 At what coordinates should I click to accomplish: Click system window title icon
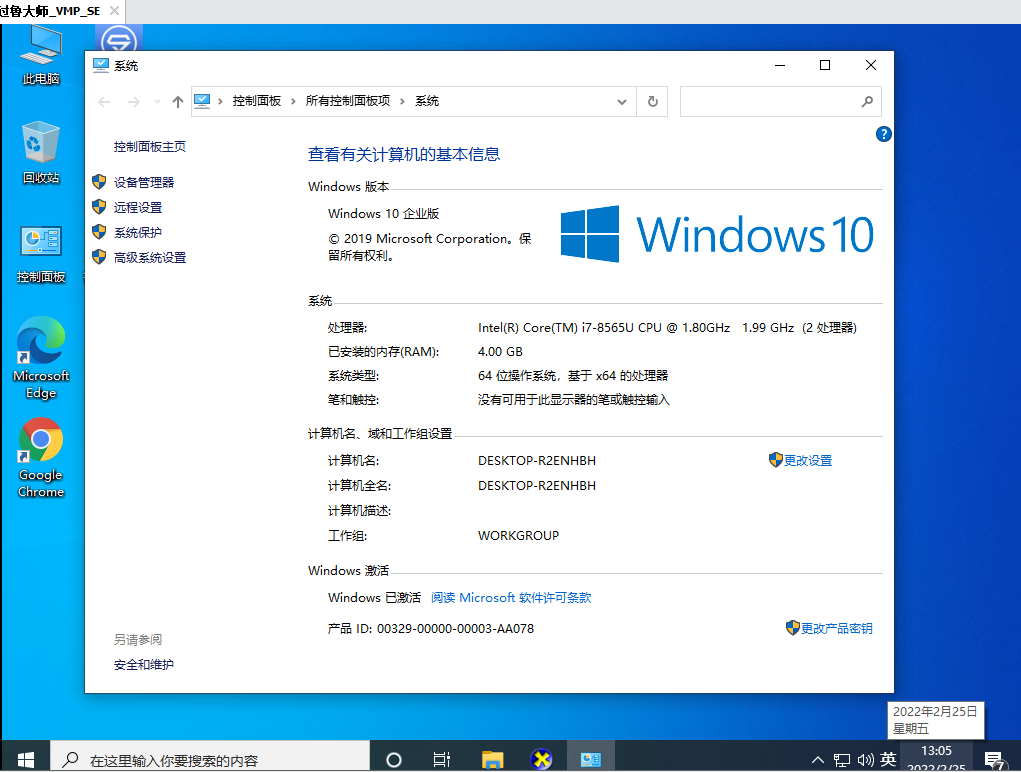[x=100, y=65]
